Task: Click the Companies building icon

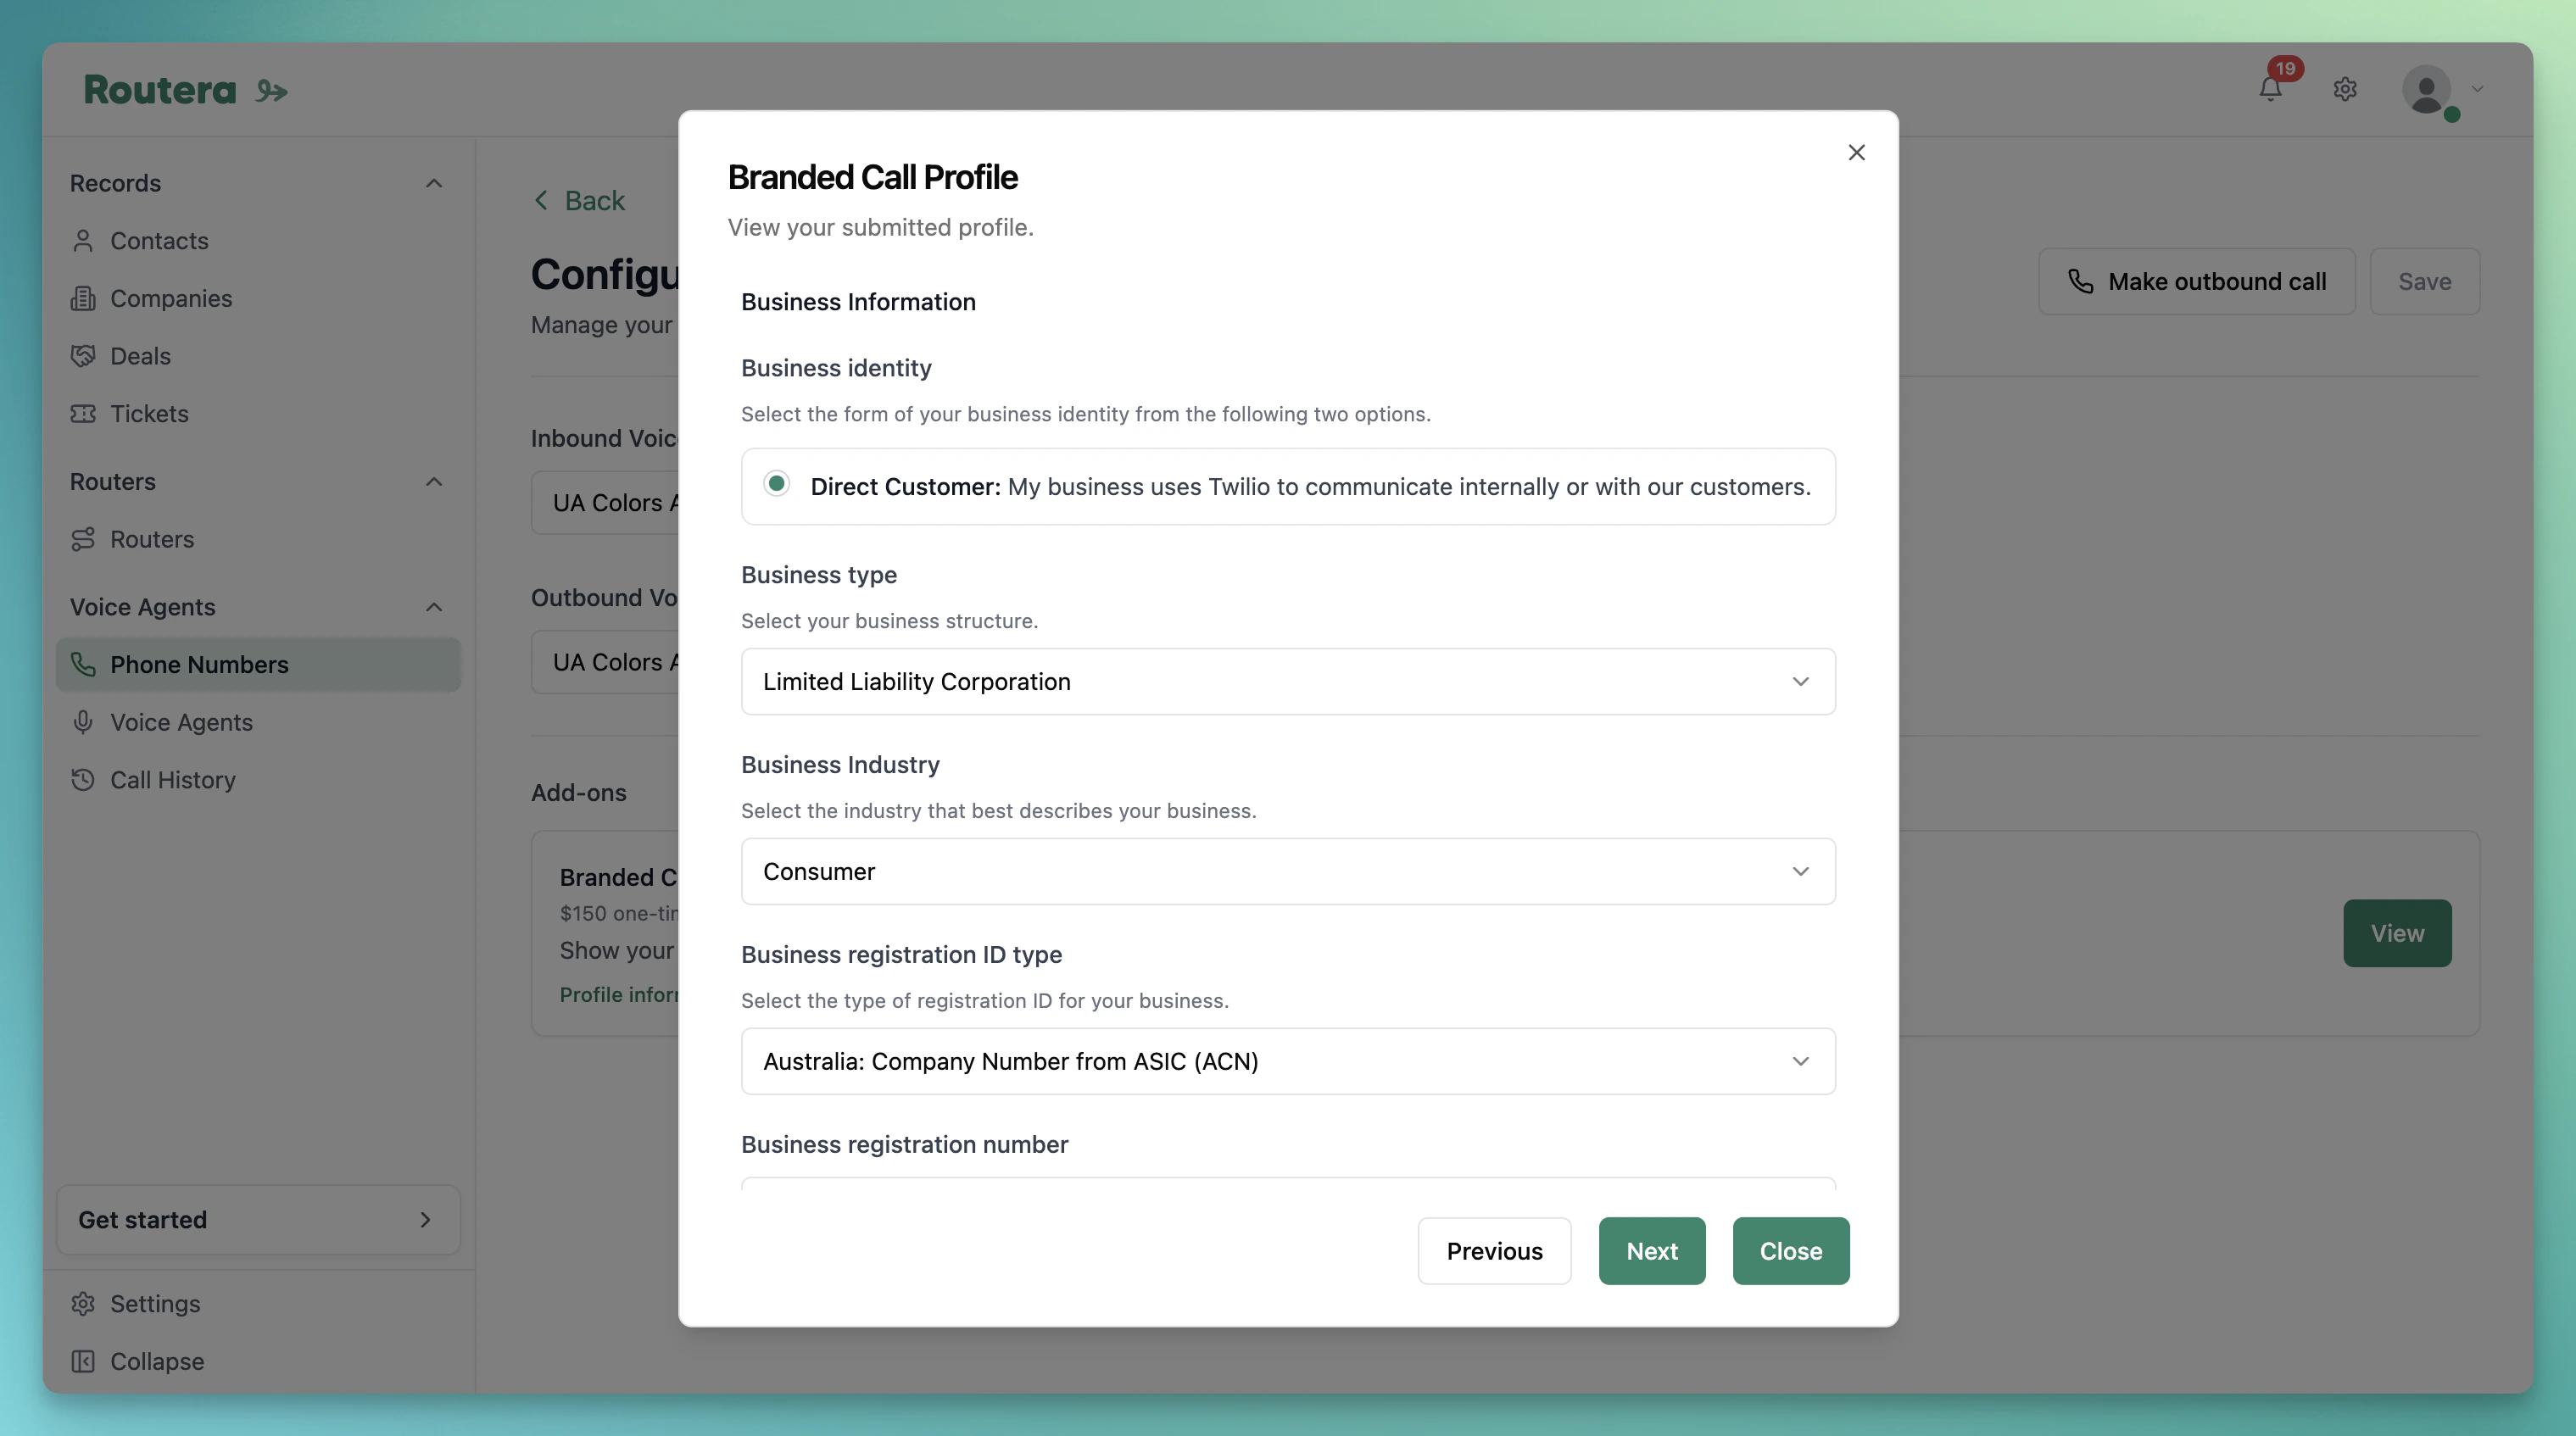Action: tap(83, 298)
